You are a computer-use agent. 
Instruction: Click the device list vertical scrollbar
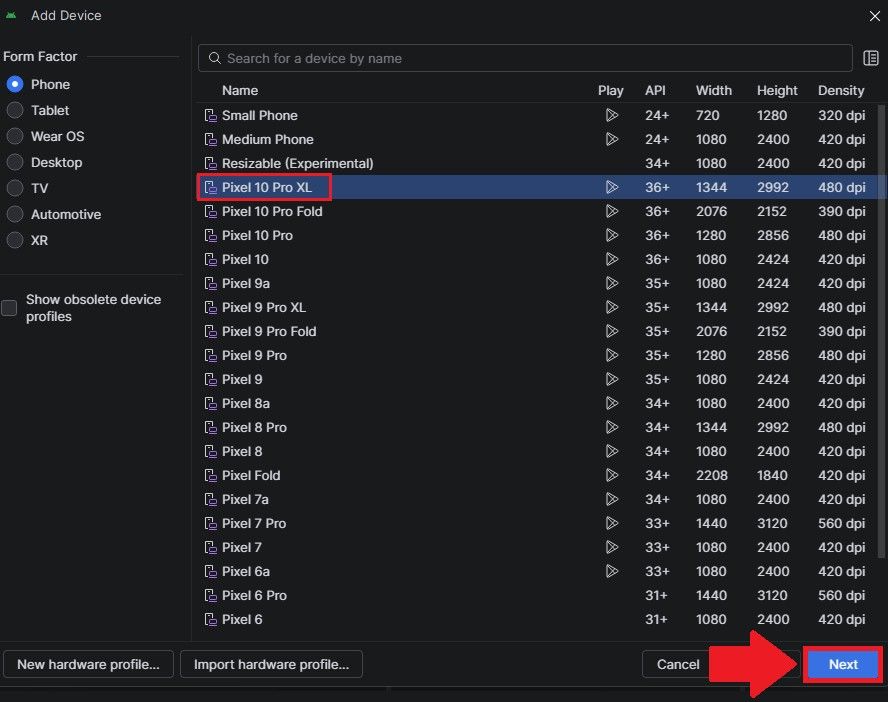[881, 331]
